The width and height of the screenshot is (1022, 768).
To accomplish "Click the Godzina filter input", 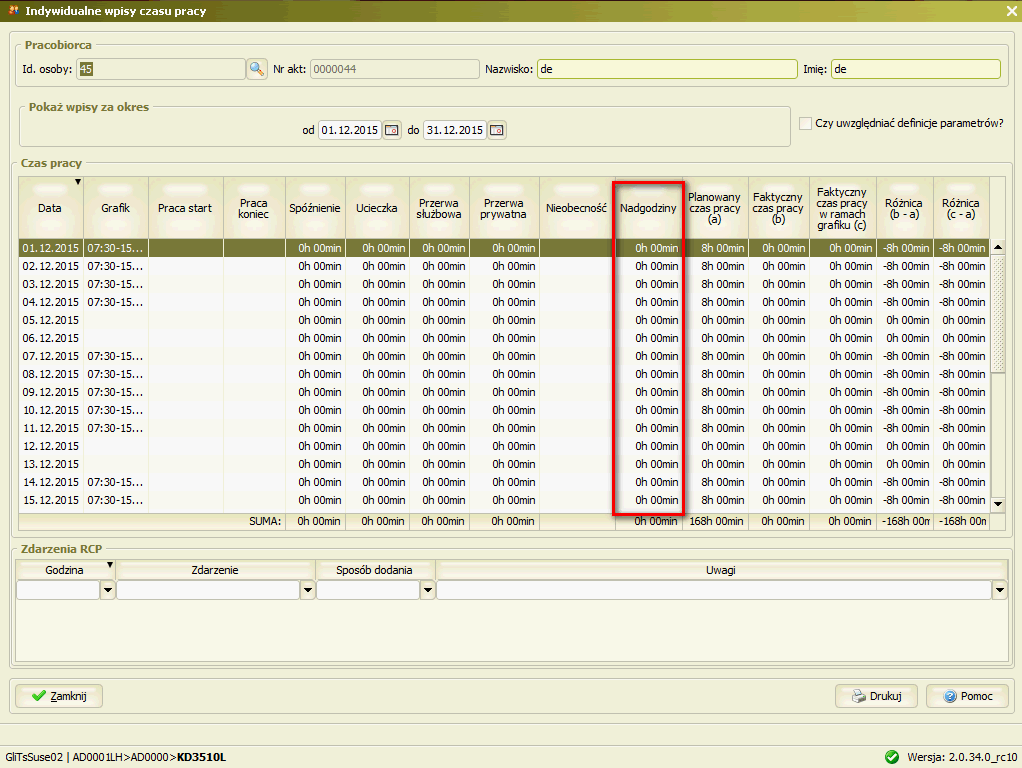I will [x=59, y=591].
